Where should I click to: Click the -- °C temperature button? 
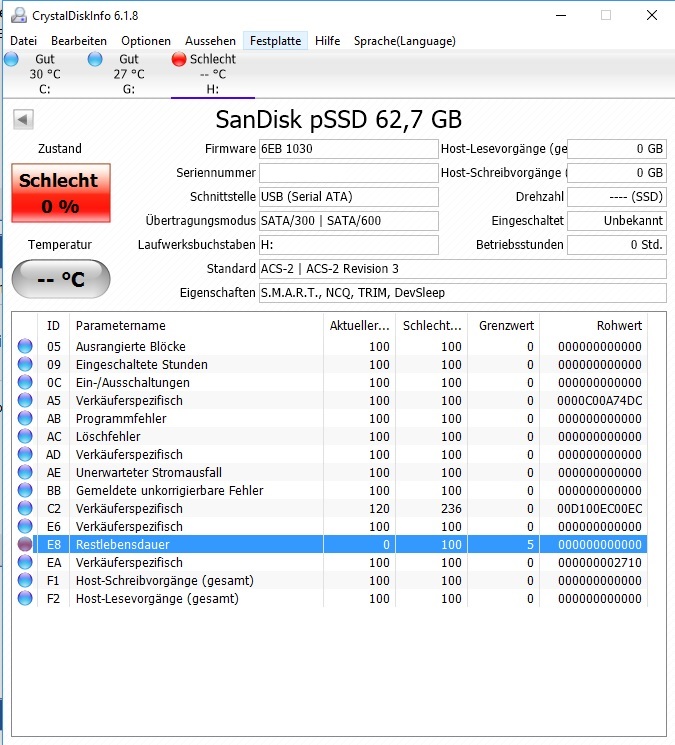coord(61,279)
